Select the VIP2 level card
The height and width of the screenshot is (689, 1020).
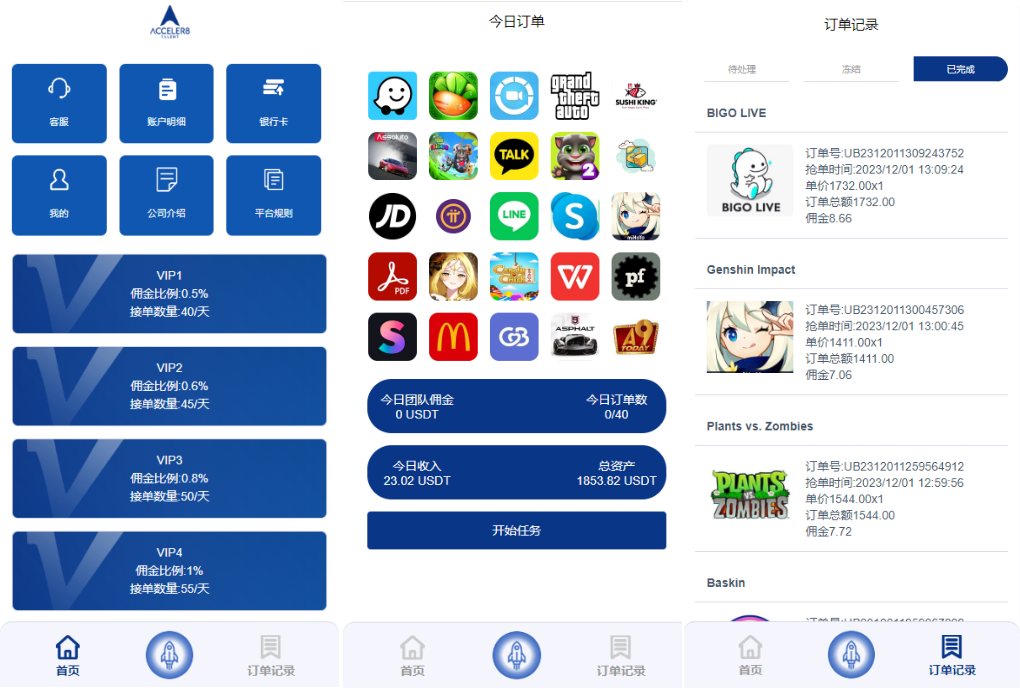click(169, 386)
